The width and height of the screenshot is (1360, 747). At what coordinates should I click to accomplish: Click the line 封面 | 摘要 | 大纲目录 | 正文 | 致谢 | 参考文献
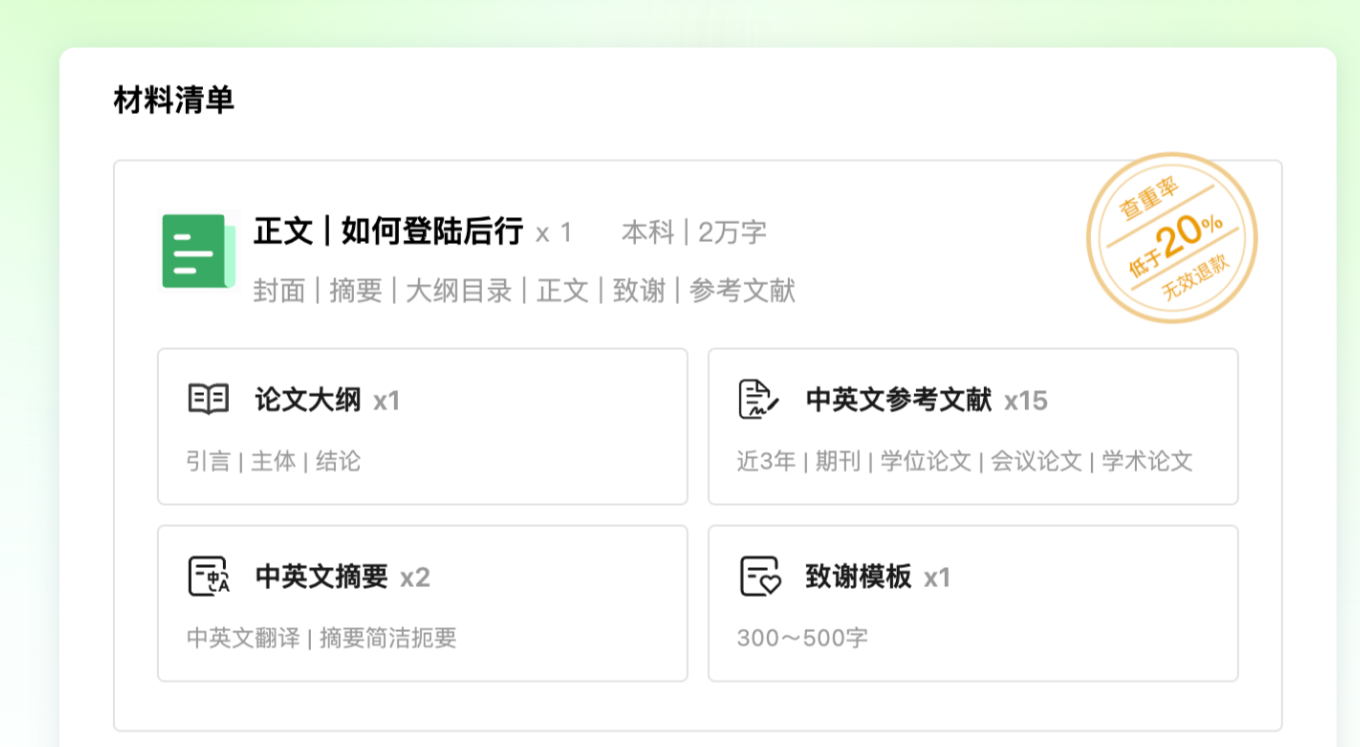pos(524,291)
